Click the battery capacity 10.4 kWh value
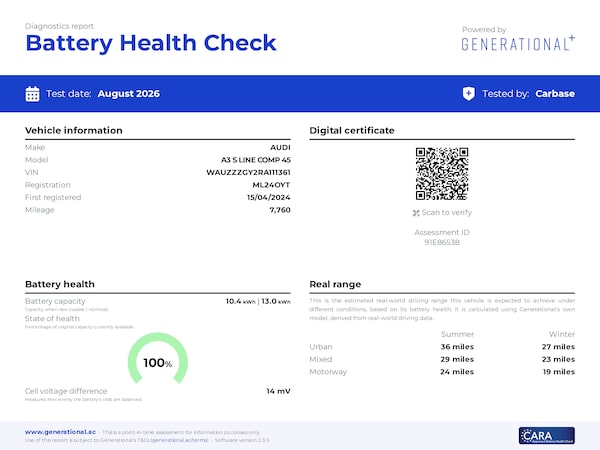This screenshot has height=450, width=600. tap(240, 301)
